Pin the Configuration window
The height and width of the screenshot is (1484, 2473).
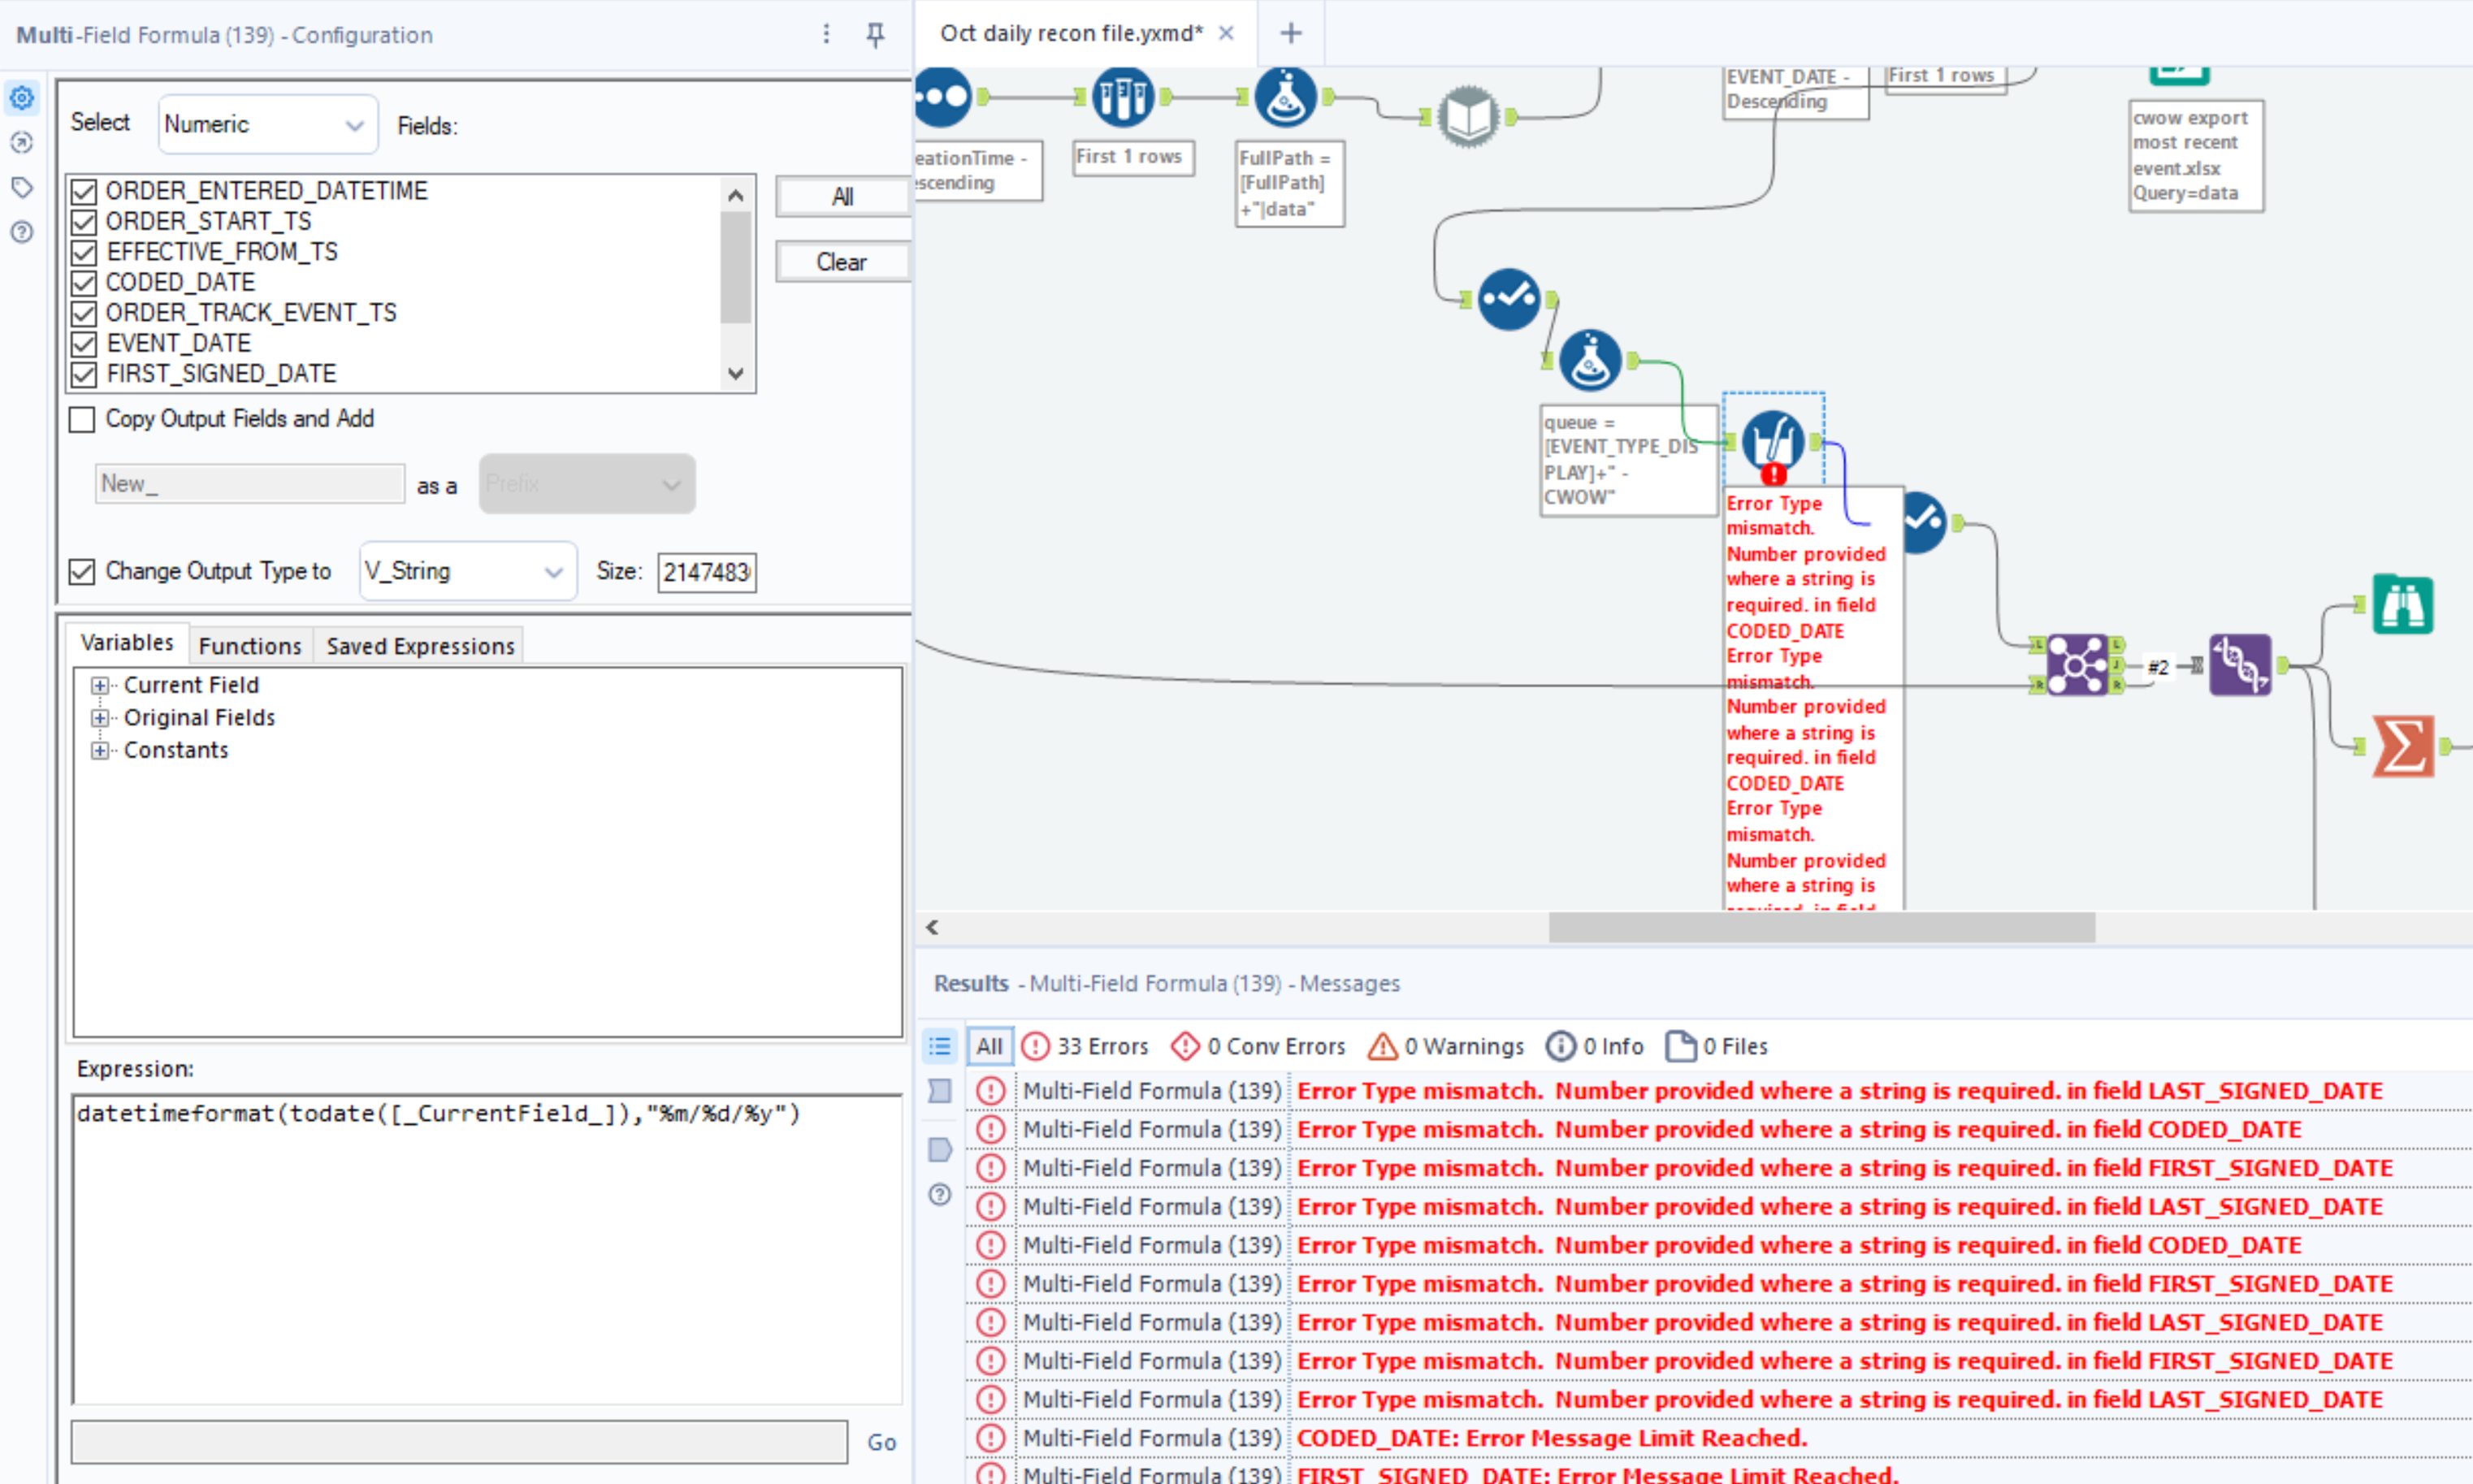click(x=875, y=35)
